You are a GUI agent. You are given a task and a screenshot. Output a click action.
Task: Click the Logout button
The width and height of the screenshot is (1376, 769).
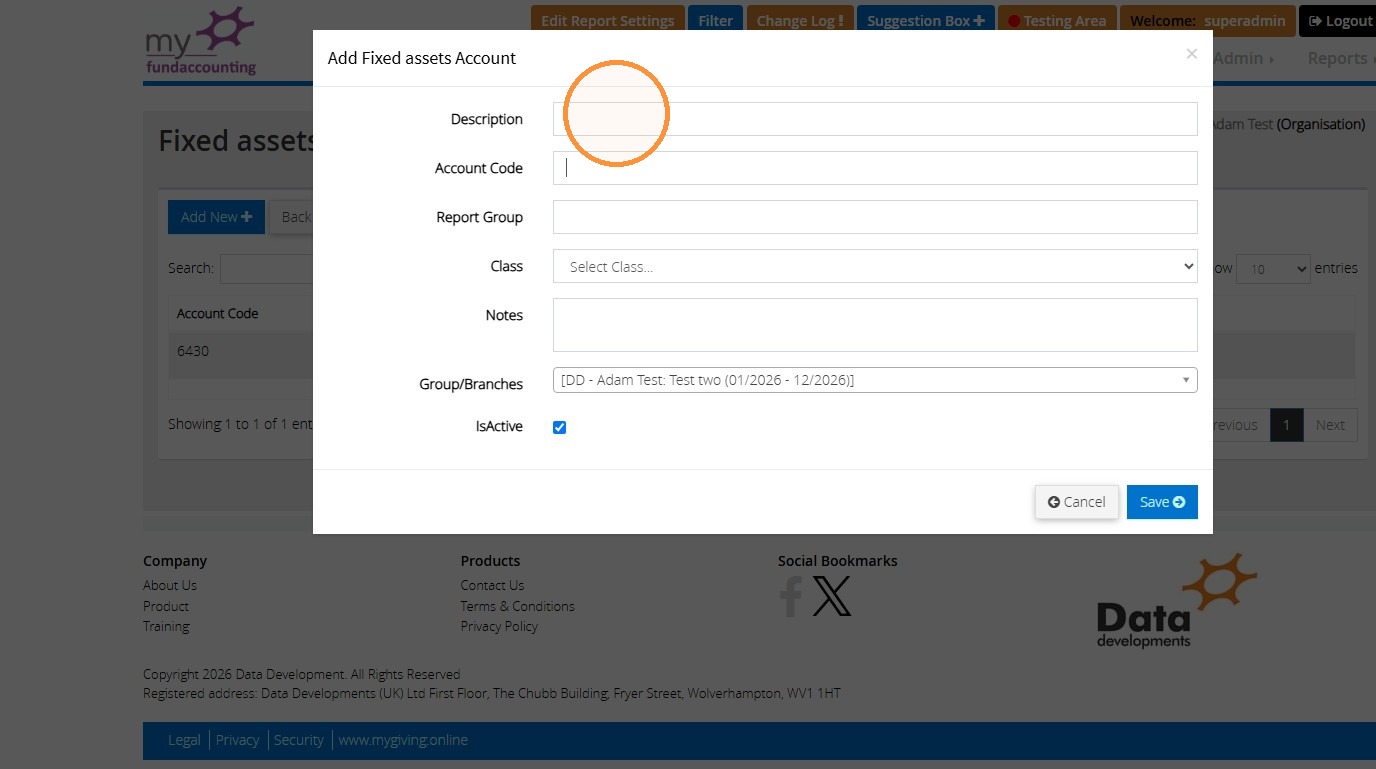tap(1338, 20)
